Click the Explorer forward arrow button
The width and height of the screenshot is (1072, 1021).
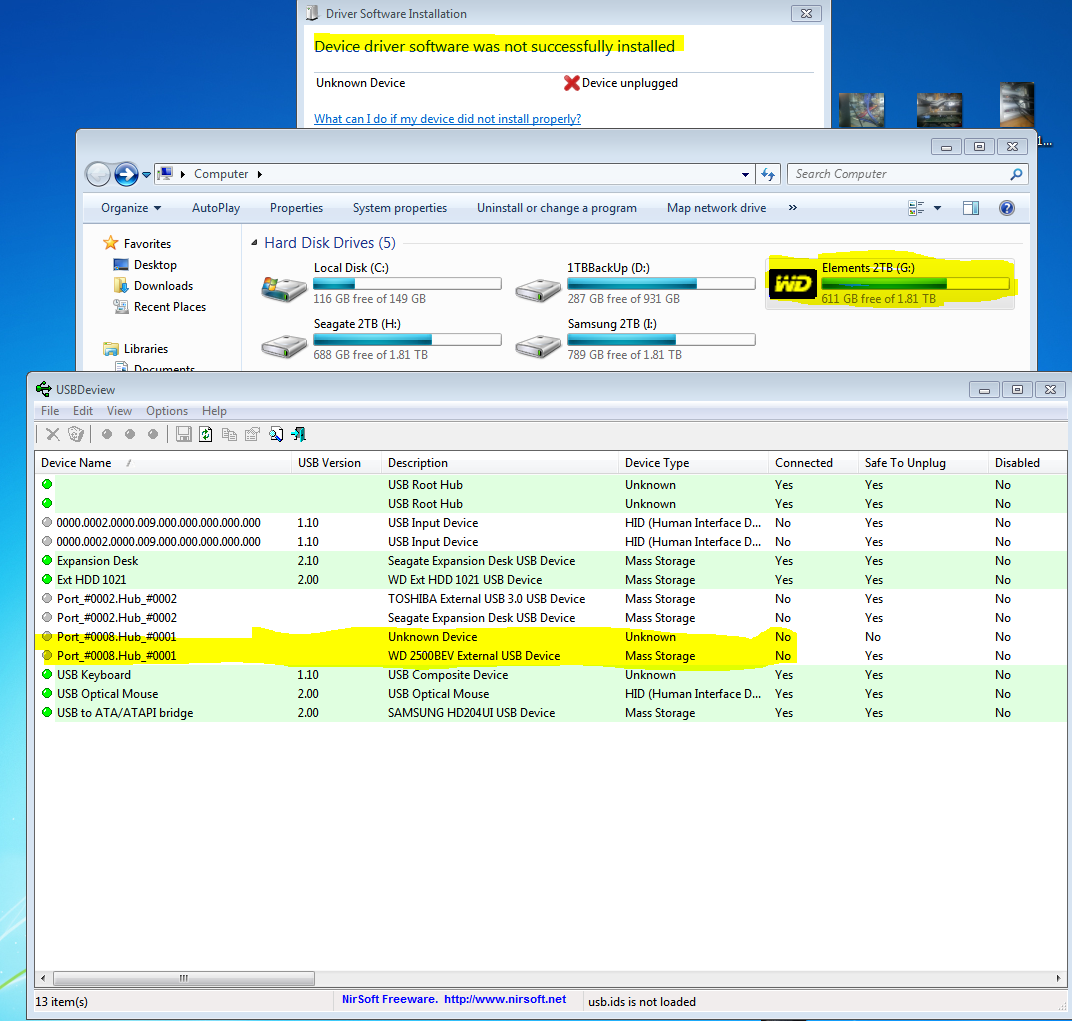click(126, 174)
